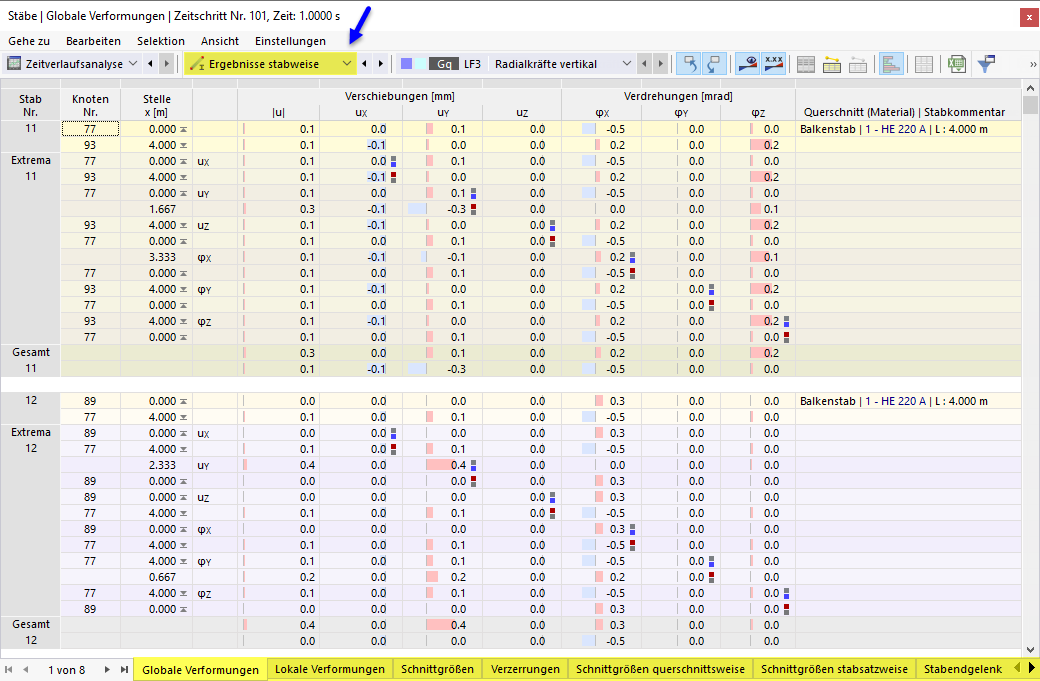Select the focused Knoten 77 cell in Stab 11 row
The image size is (1040, 681).
pos(90,129)
